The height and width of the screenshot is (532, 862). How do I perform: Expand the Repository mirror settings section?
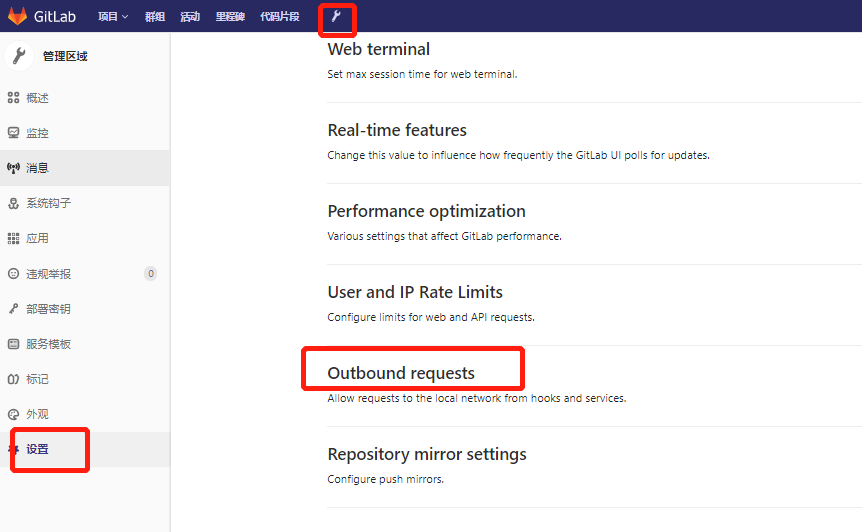click(x=427, y=454)
